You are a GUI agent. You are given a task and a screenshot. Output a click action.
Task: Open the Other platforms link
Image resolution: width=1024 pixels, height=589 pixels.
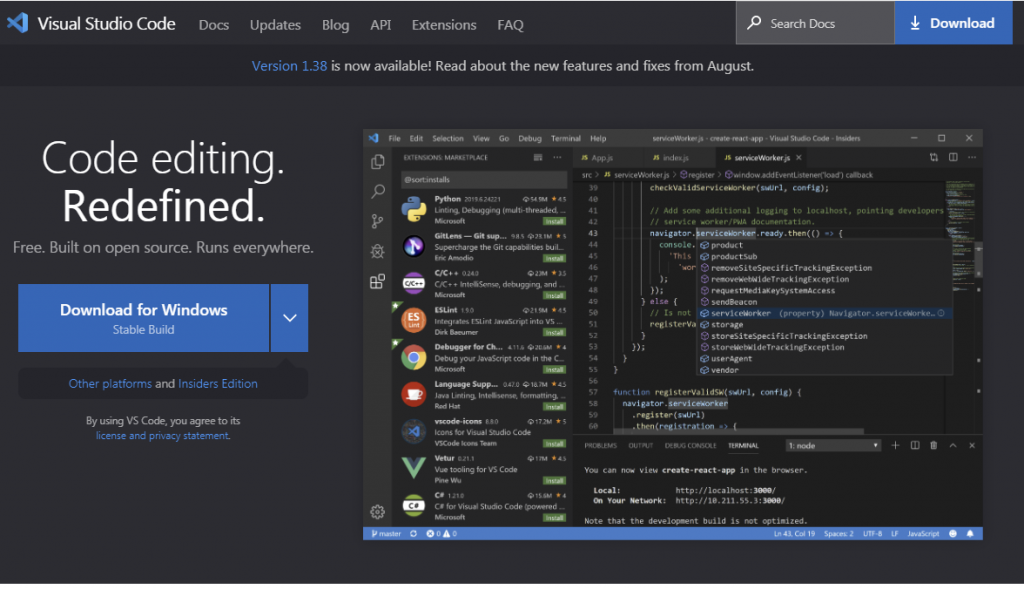(x=110, y=383)
